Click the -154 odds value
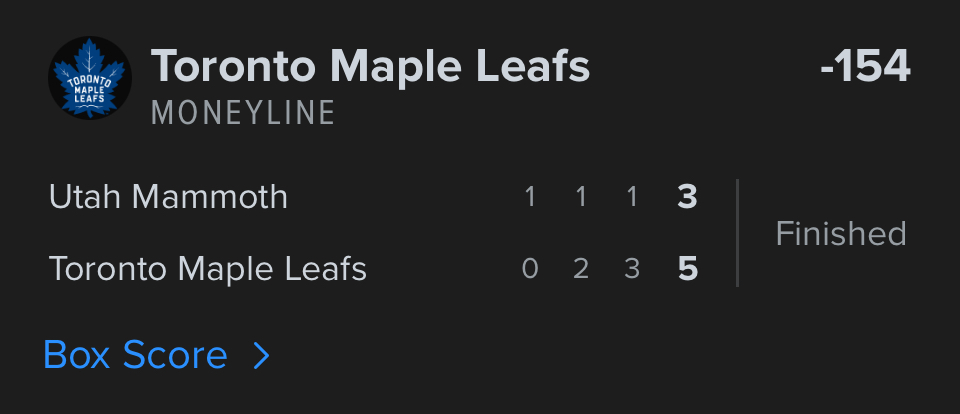960x414 pixels. click(x=865, y=67)
